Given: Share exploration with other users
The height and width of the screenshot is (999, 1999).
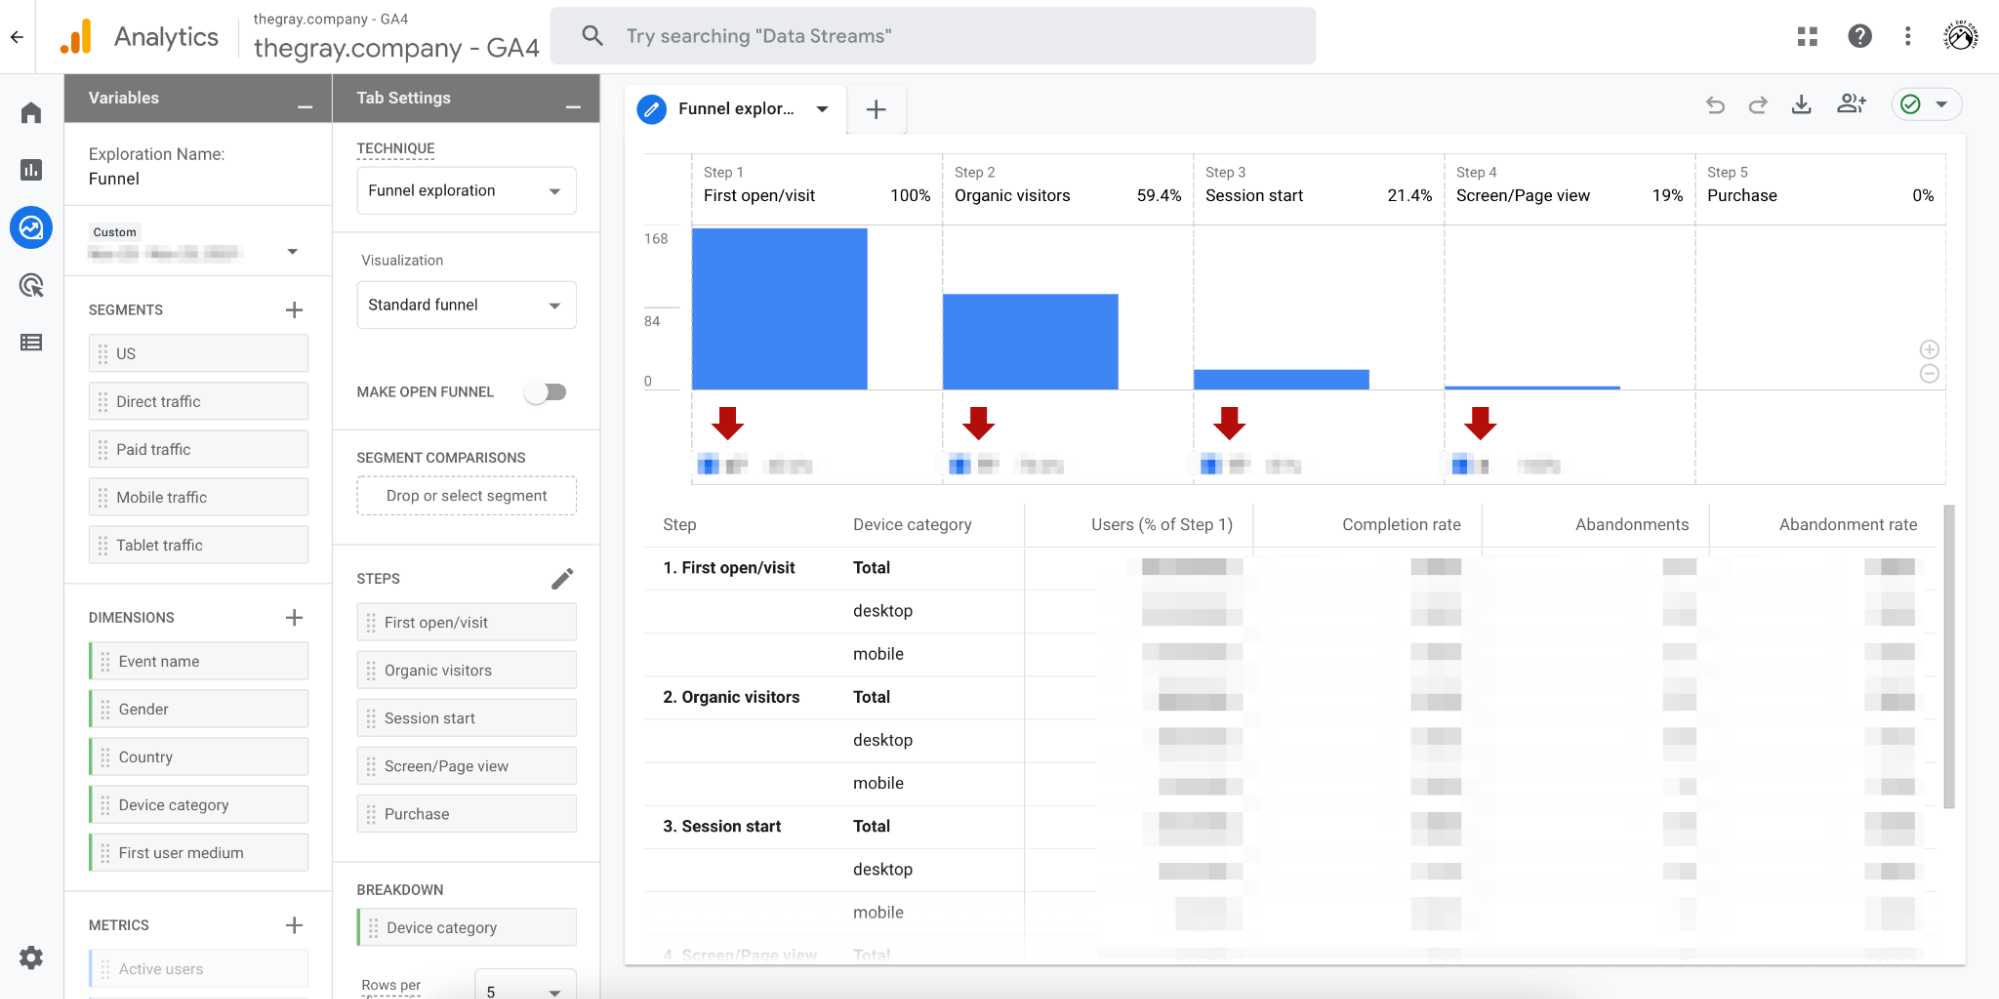Looking at the screenshot, I should (x=1851, y=104).
